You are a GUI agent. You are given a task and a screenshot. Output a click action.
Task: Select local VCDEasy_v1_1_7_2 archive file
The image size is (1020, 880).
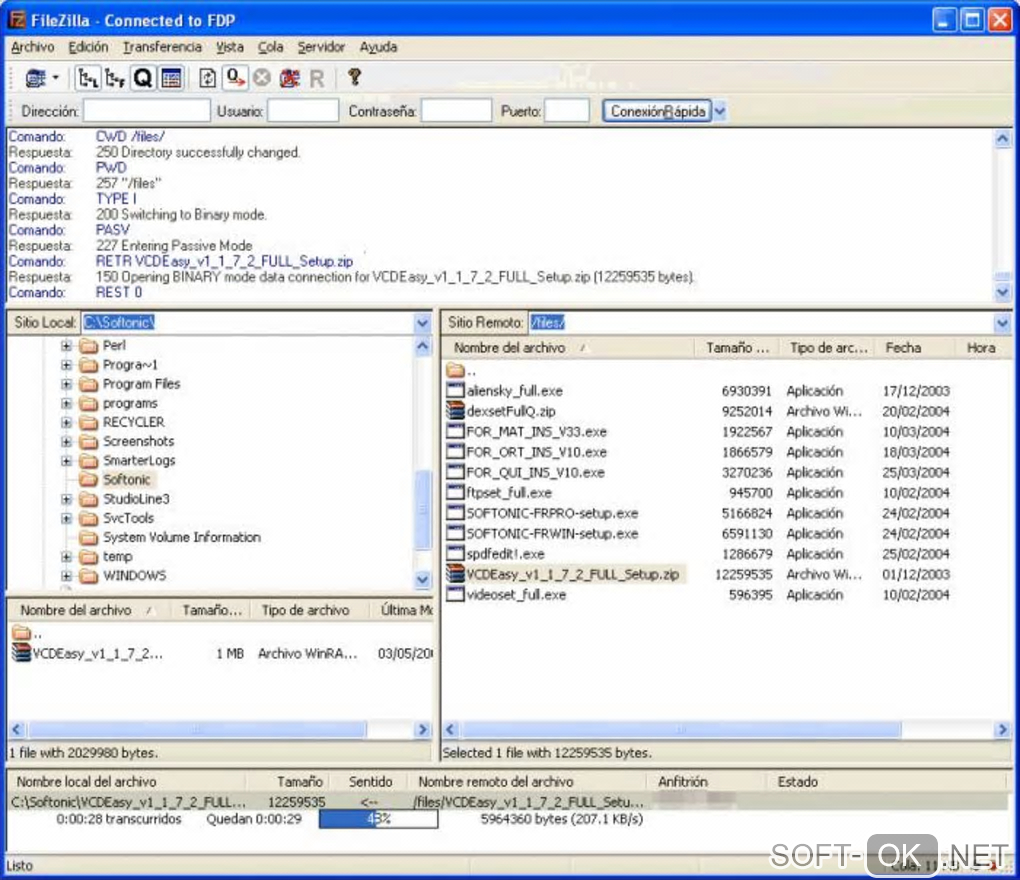[x=98, y=654]
